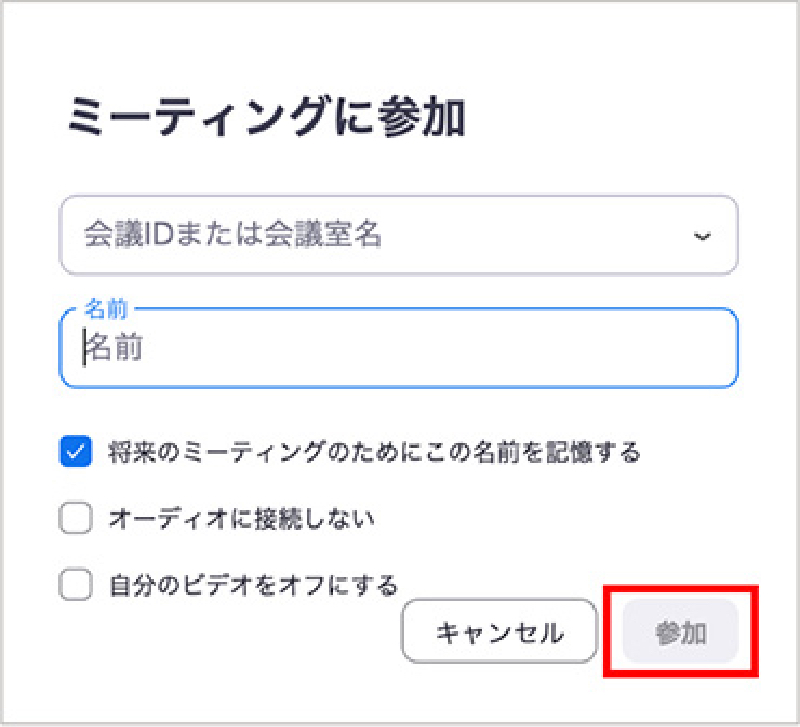The image size is (800, 727).
Task: Click the 会議IDまたは会議室名 input field
Action: pos(399,235)
